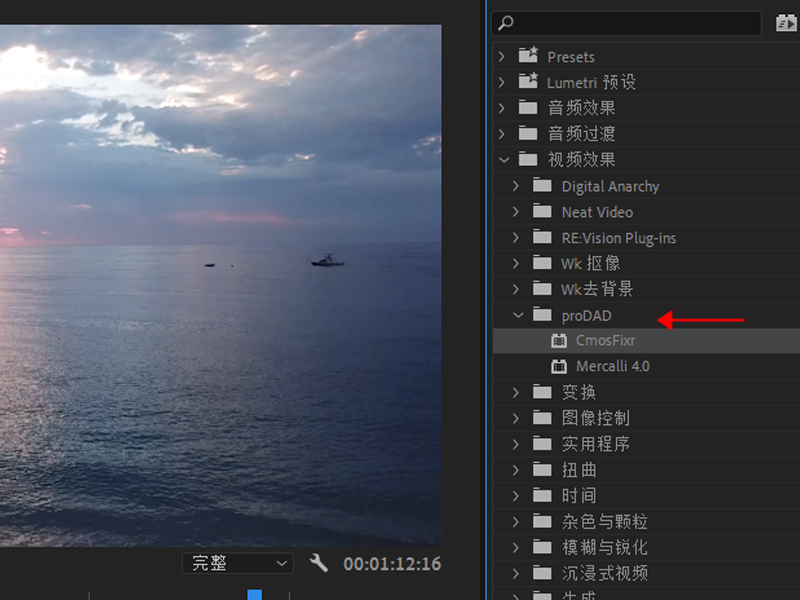The height and width of the screenshot is (600, 800).
Task: Click the 实用程序 folder icon
Action: (x=542, y=444)
